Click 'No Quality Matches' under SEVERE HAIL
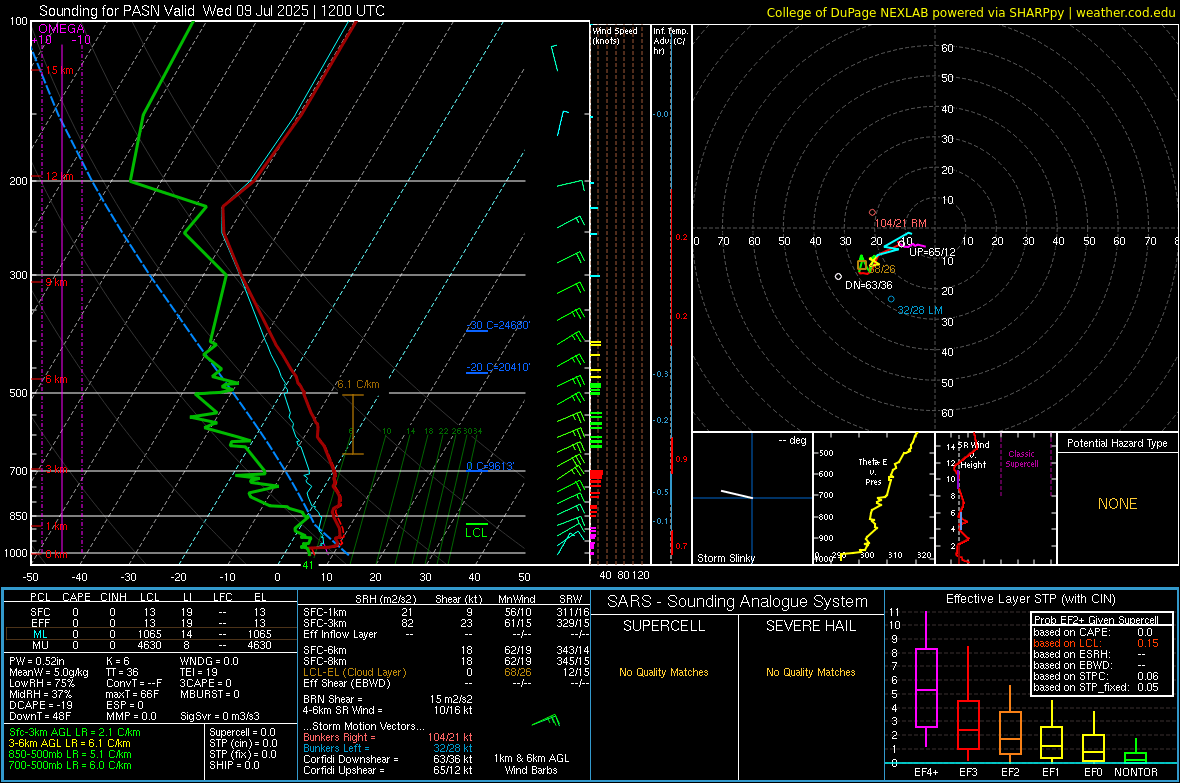 810,672
